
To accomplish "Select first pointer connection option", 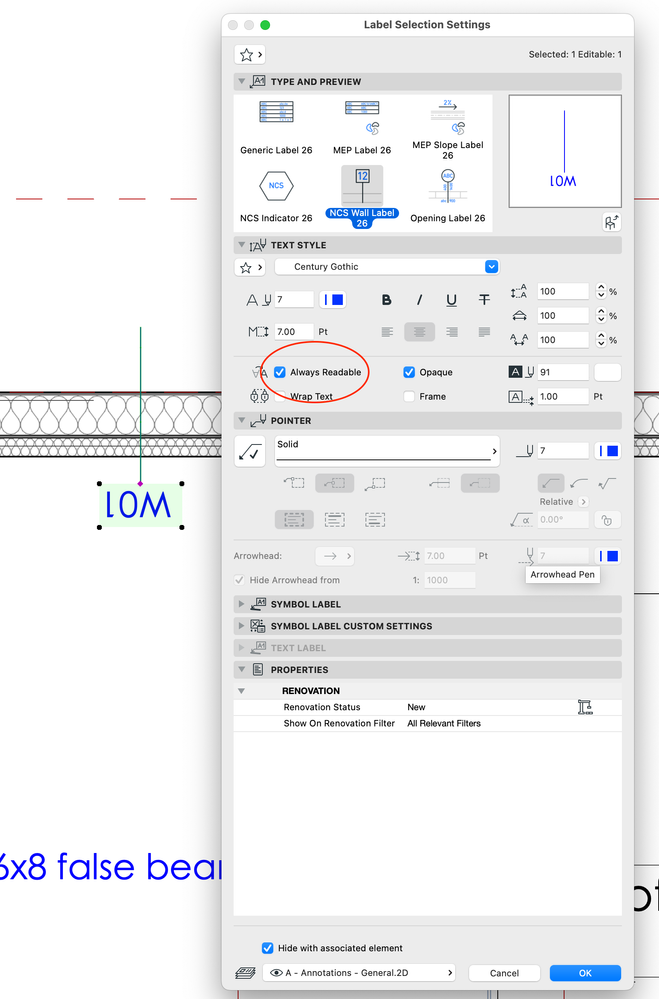I will 294,484.
